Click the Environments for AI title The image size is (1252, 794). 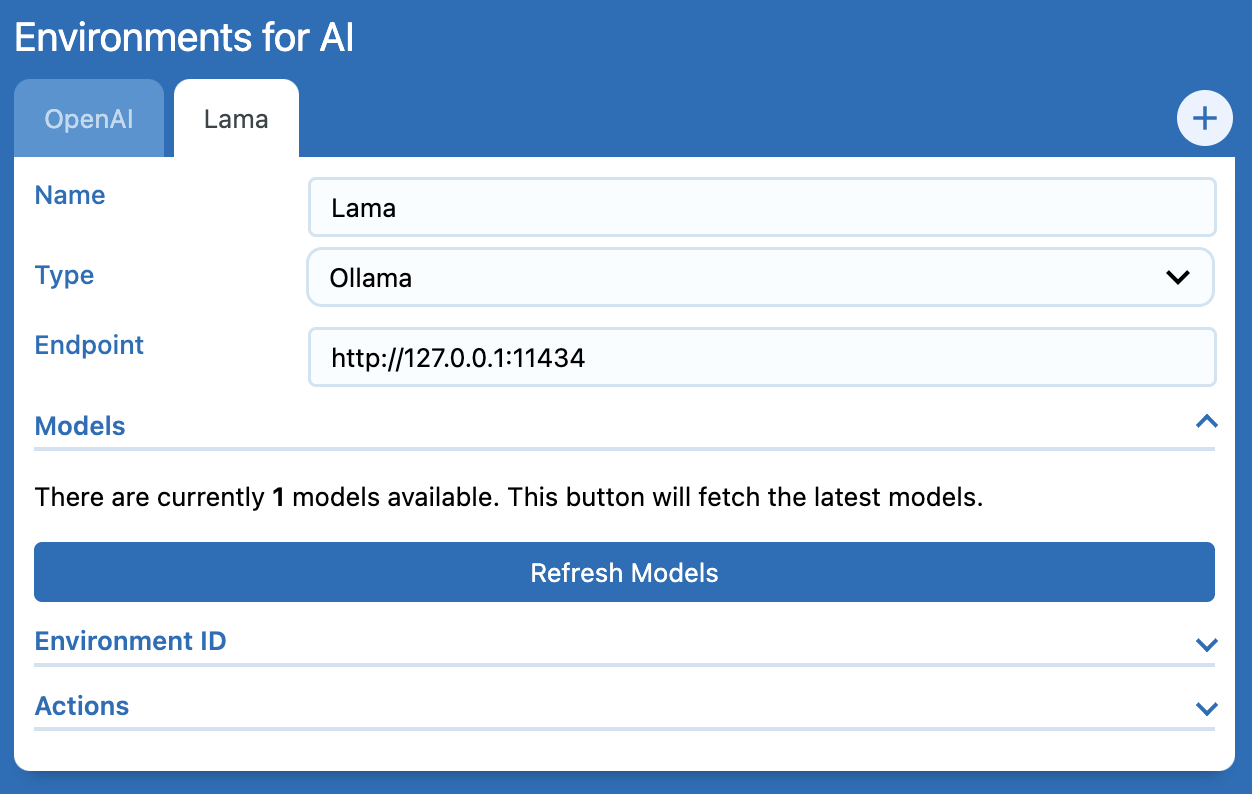pyautogui.click(x=185, y=37)
